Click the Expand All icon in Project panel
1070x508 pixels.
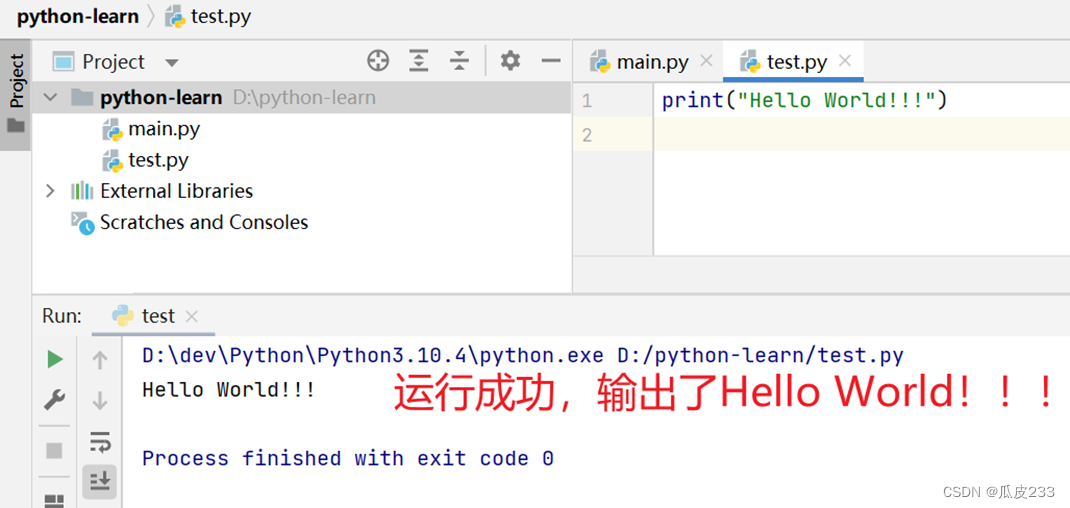(x=418, y=61)
